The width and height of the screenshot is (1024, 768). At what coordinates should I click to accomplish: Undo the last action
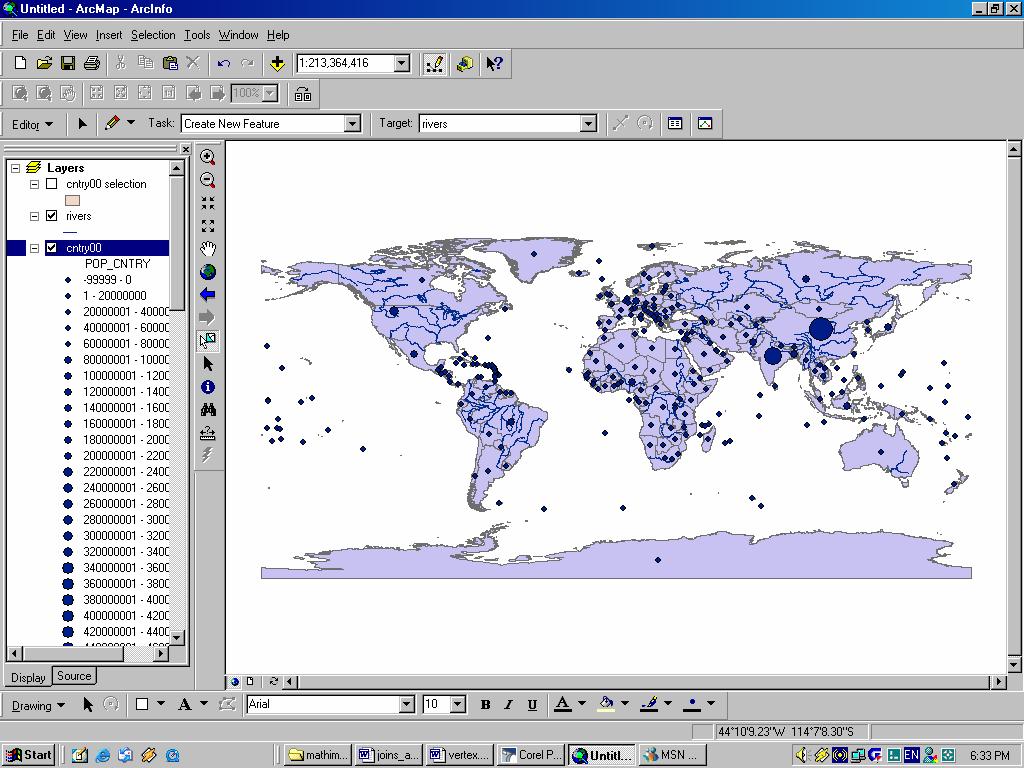(223, 63)
